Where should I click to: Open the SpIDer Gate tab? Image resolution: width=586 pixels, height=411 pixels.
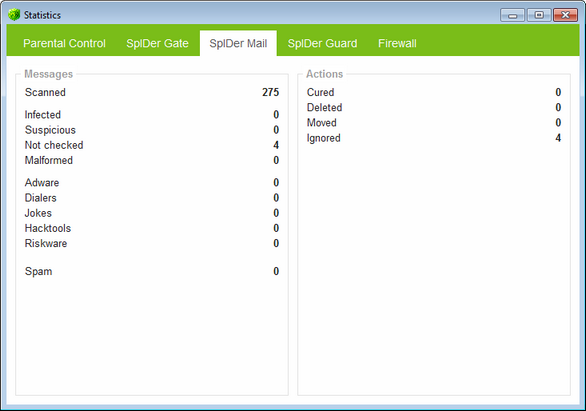pyautogui.click(x=157, y=43)
